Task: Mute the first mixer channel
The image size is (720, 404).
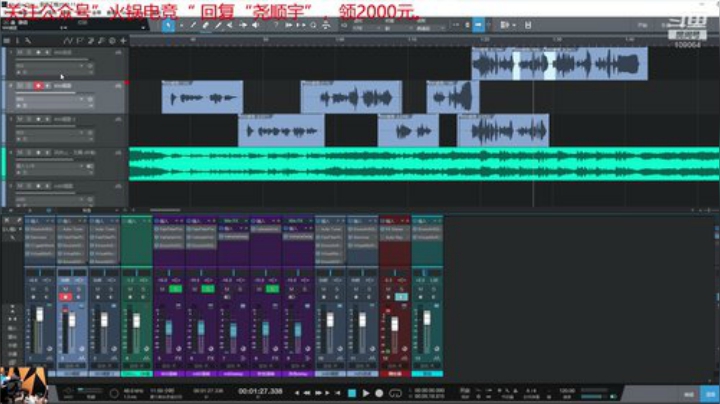Action: coord(33,289)
